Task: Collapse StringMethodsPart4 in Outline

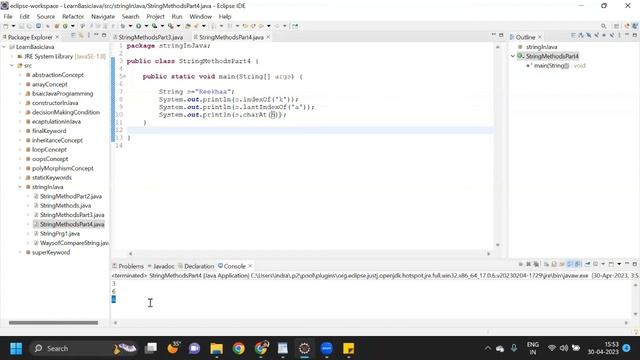Action: tap(513, 56)
